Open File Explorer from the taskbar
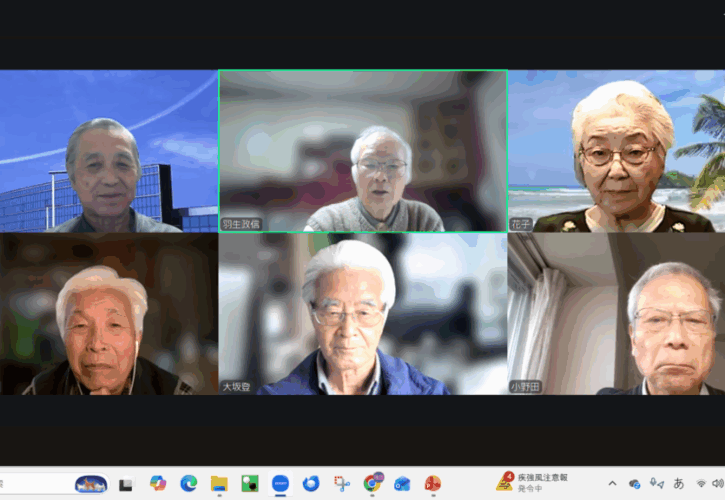The height and width of the screenshot is (500, 725). (219, 483)
